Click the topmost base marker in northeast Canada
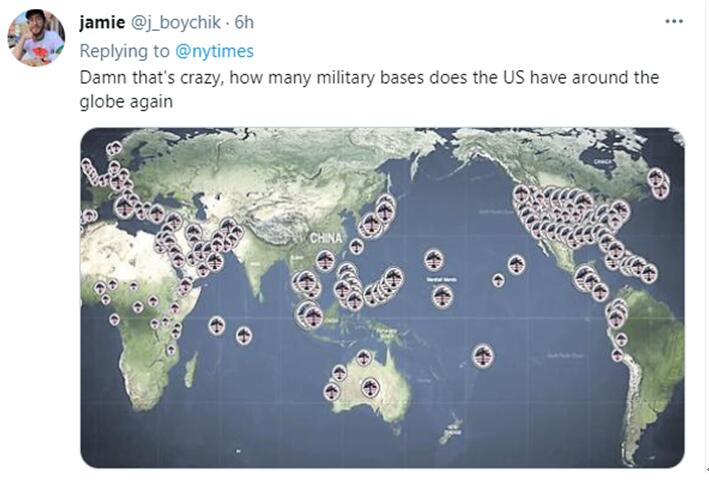 [x=654, y=178]
